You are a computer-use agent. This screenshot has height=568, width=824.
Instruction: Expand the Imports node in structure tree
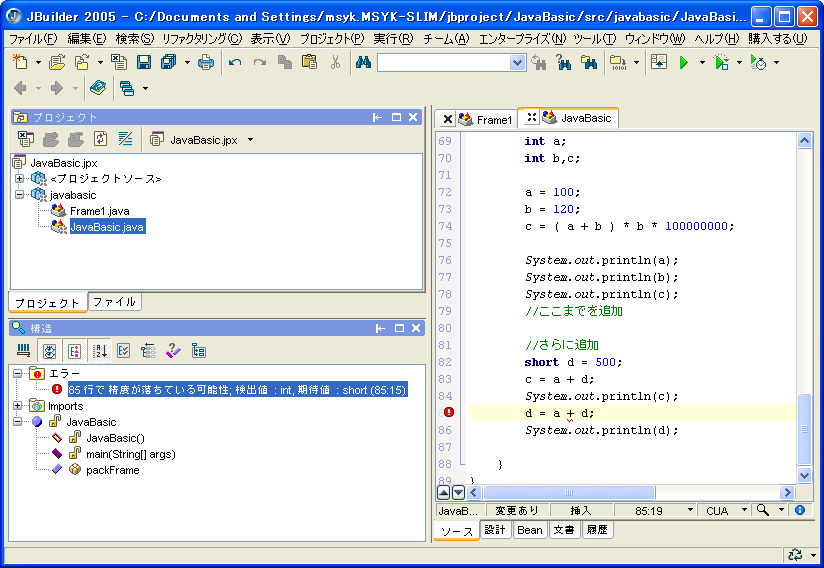[18, 406]
